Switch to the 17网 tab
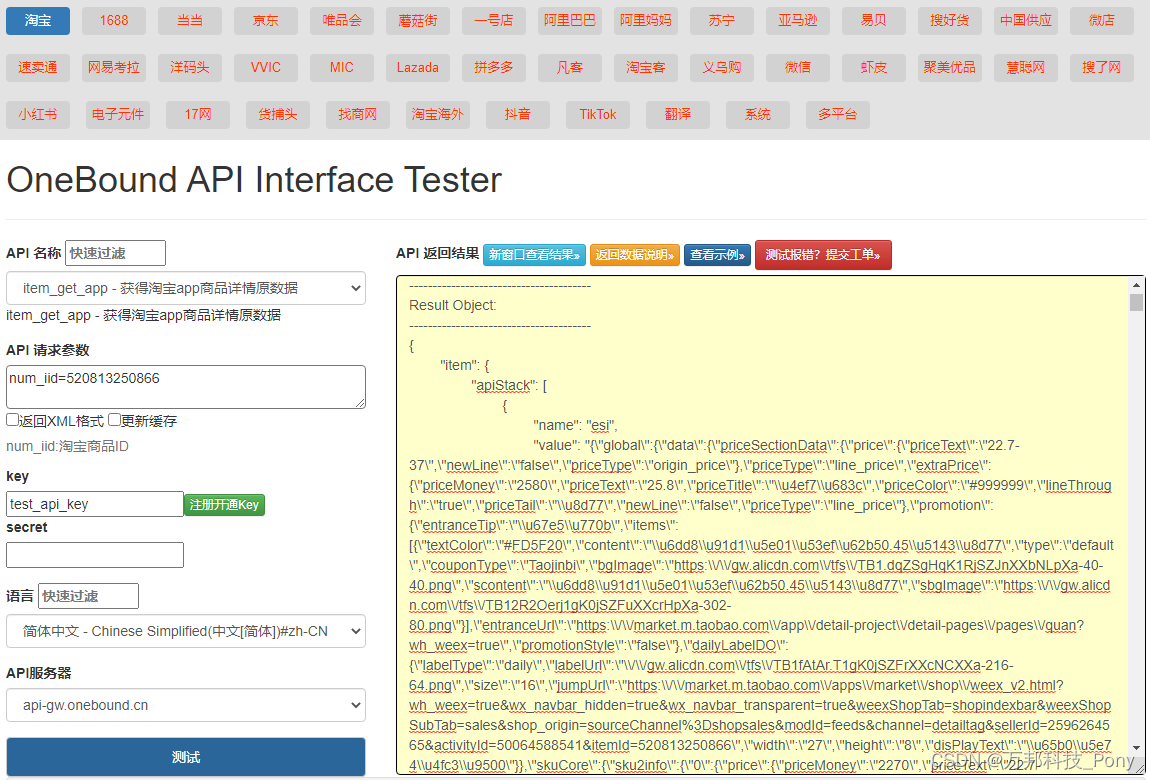1150x780 pixels. click(x=198, y=114)
